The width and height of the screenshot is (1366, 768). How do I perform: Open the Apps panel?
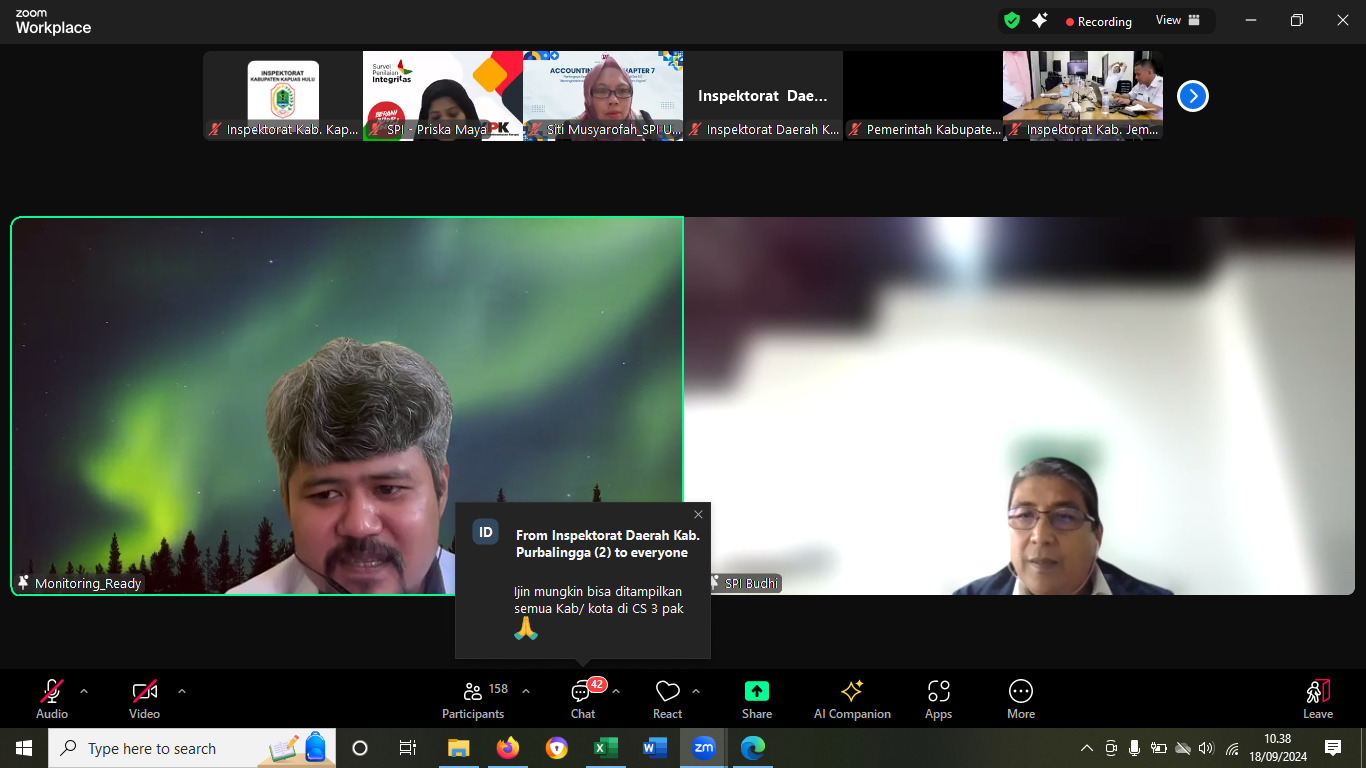click(938, 698)
